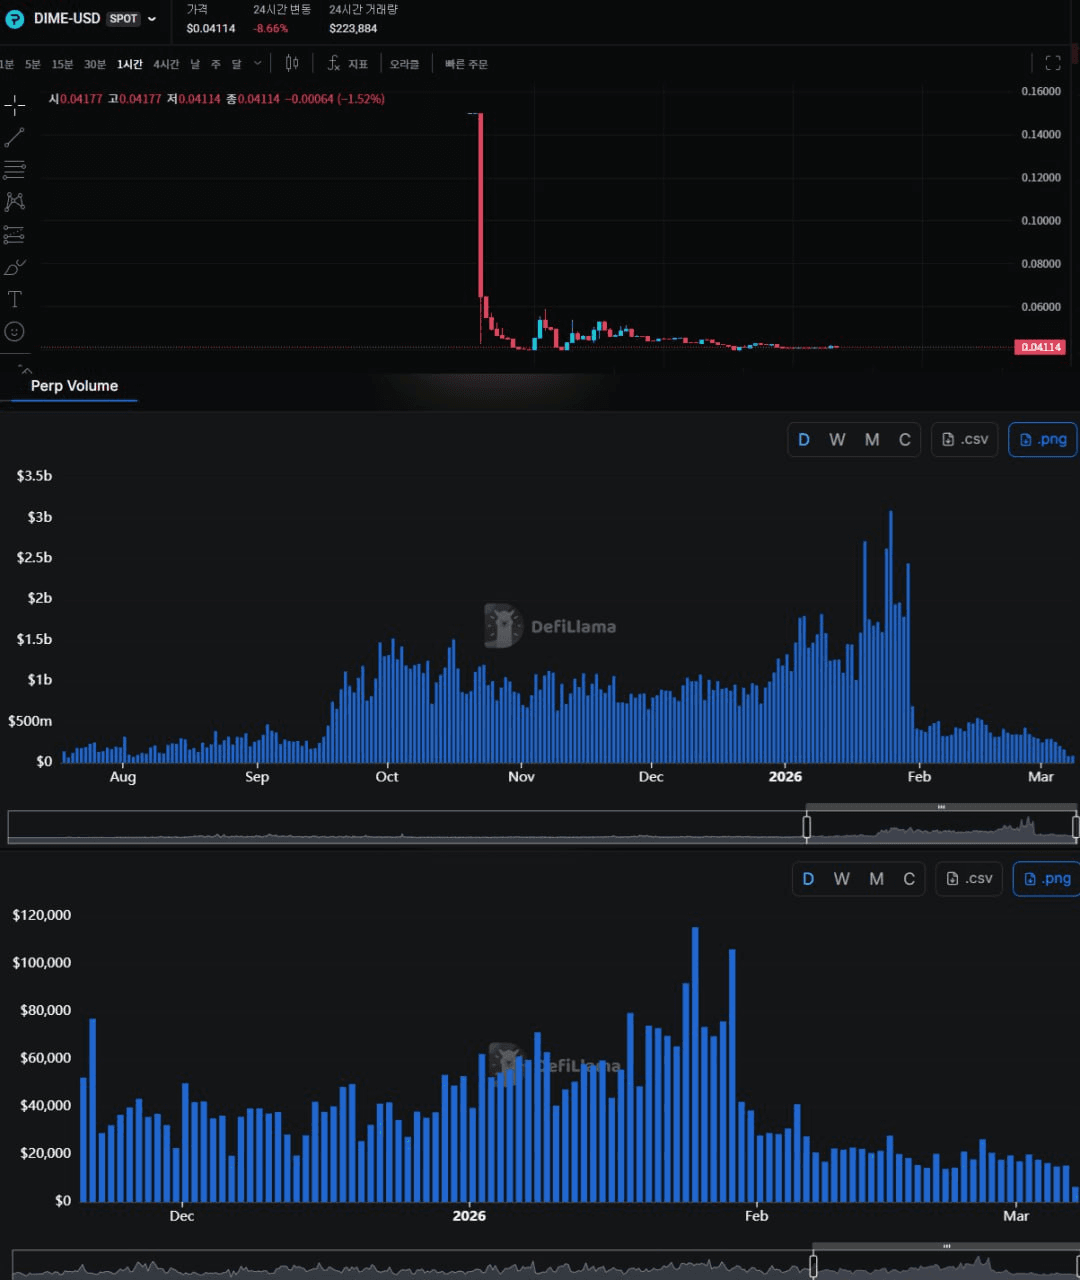Viewport: 1080px width, 1280px height.
Task: Expand the DIME-USD pair selector dropdown
Action: click(x=152, y=19)
